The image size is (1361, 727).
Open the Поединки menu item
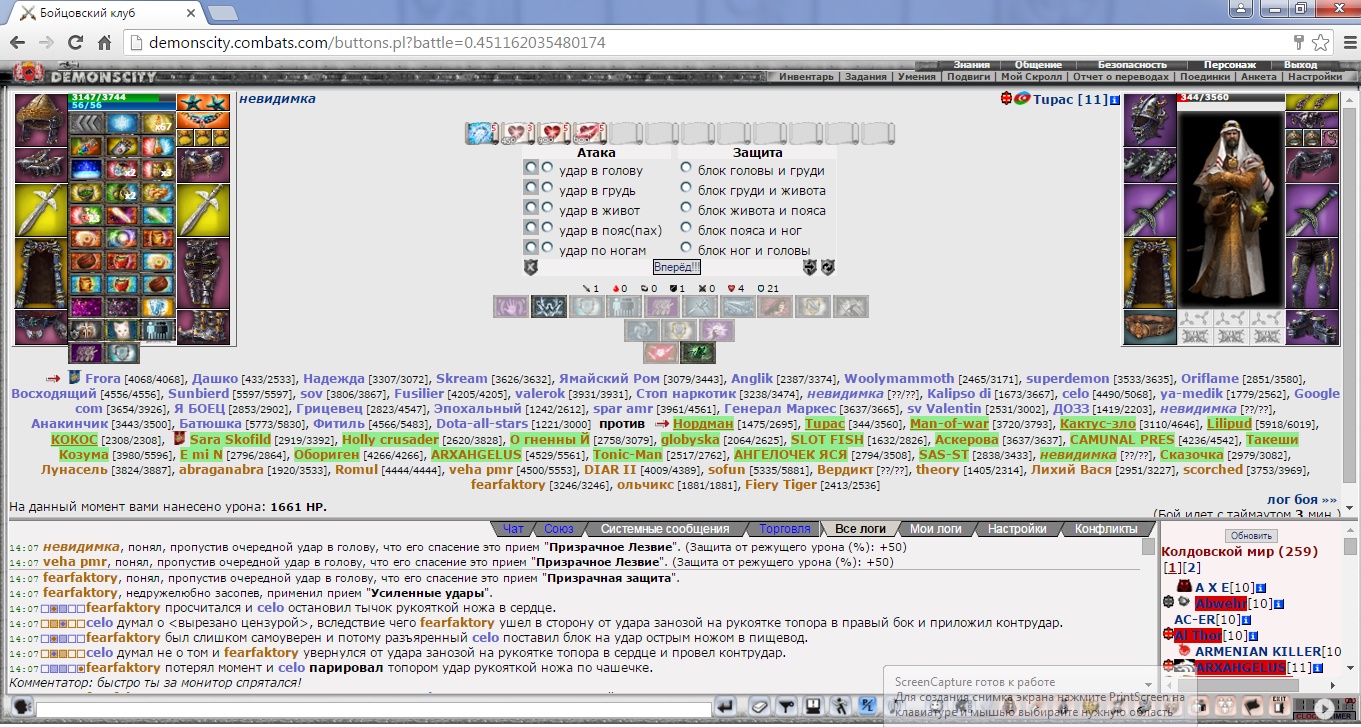click(x=1205, y=77)
